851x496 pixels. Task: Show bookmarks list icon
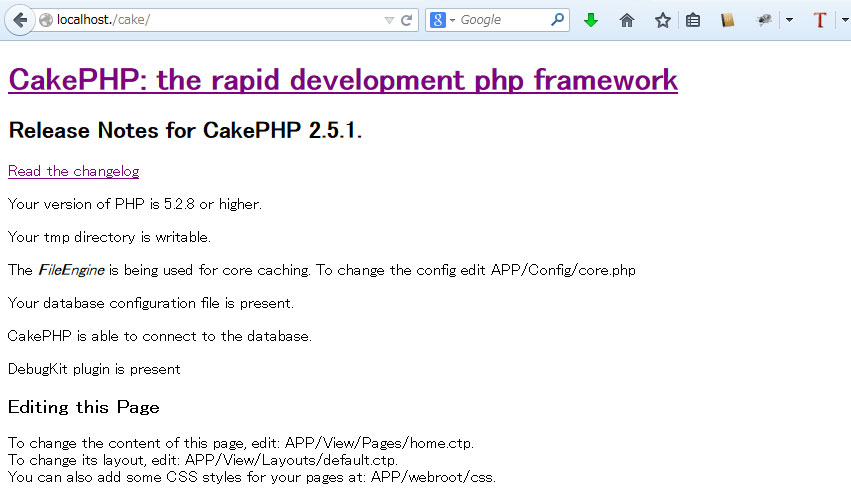pyautogui.click(x=693, y=21)
